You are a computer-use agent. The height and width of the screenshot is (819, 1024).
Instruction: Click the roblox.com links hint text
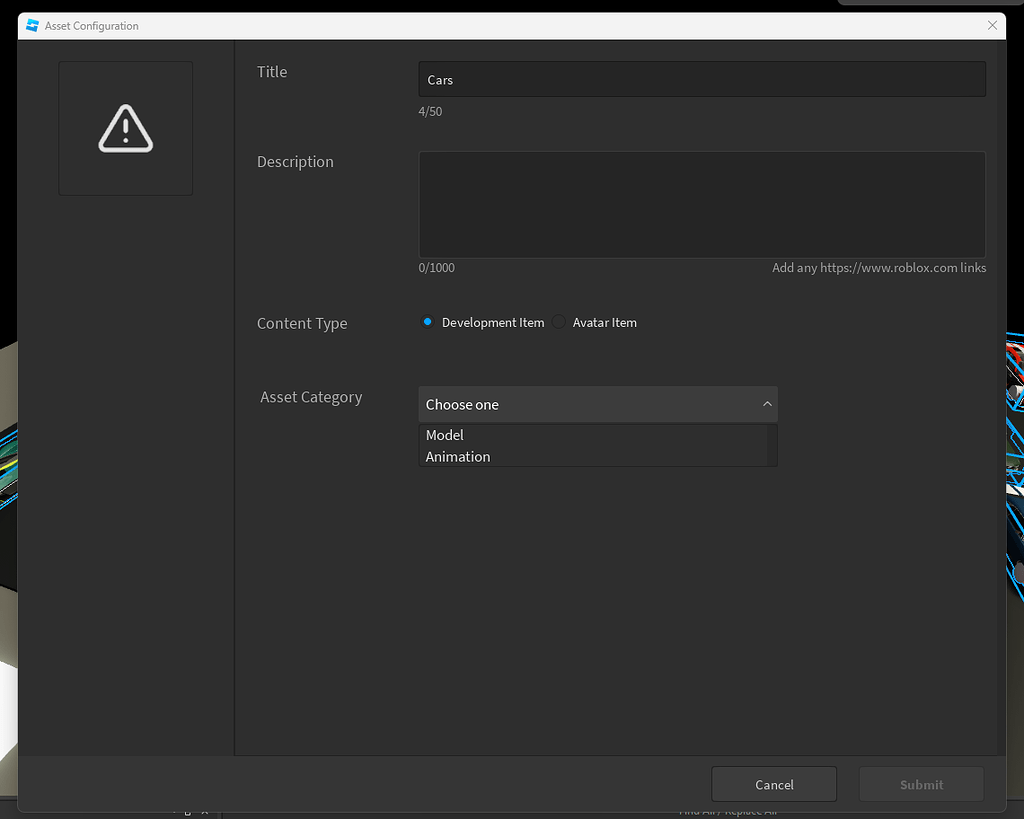[879, 268]
